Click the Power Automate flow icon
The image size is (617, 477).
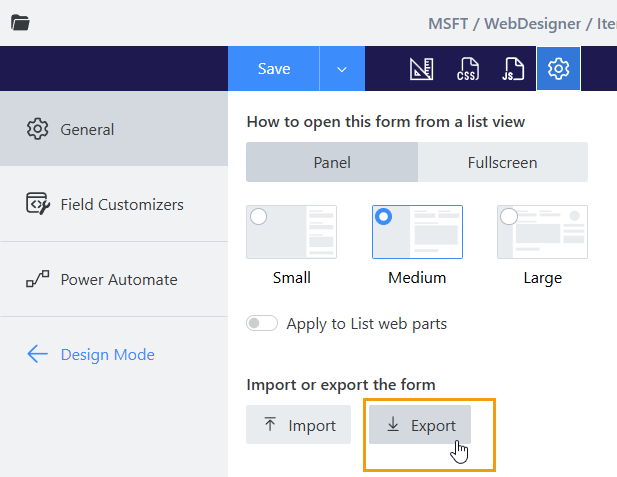click(x=38, y=280)
